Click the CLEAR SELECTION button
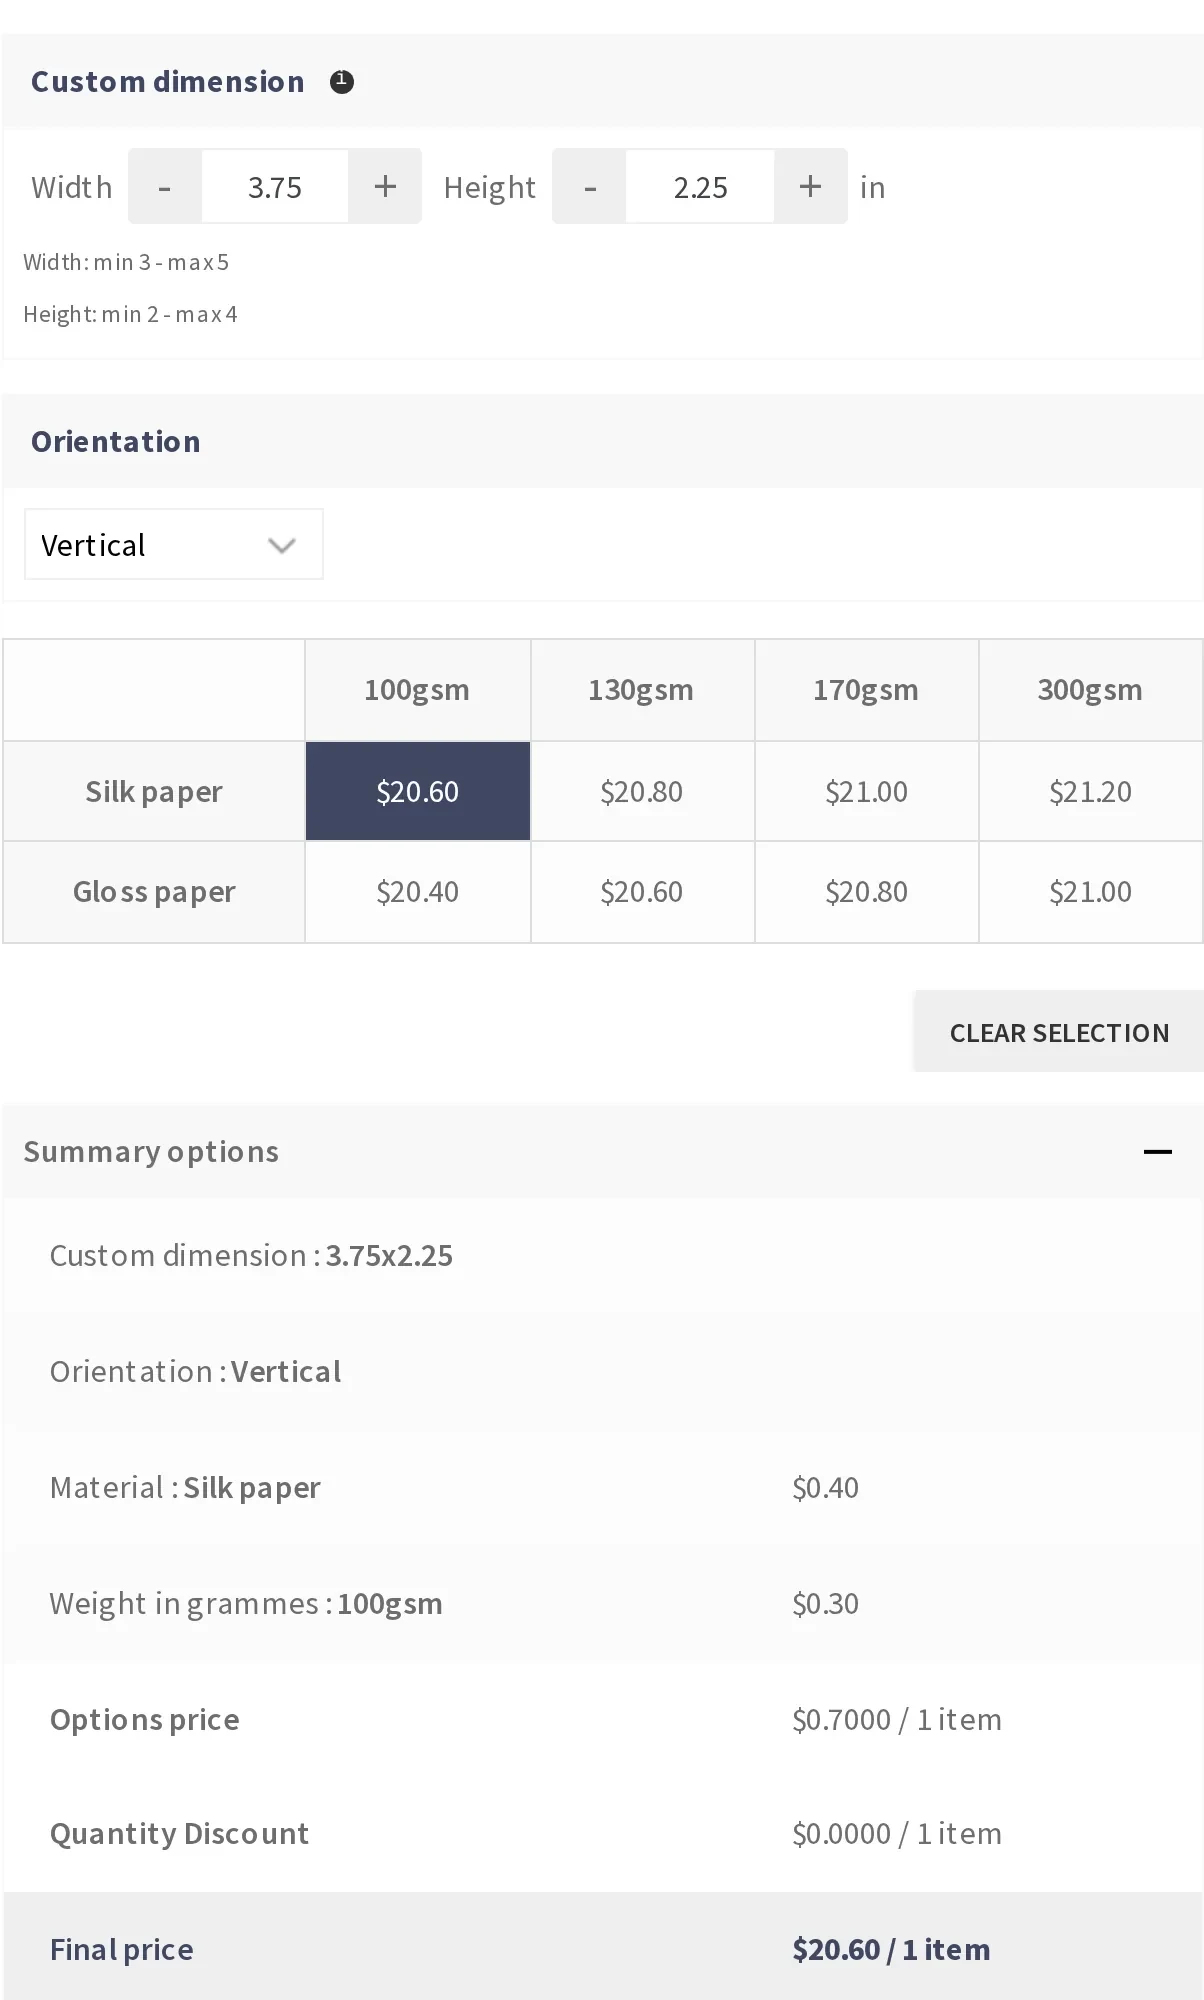 (x=1059, y=1032)
